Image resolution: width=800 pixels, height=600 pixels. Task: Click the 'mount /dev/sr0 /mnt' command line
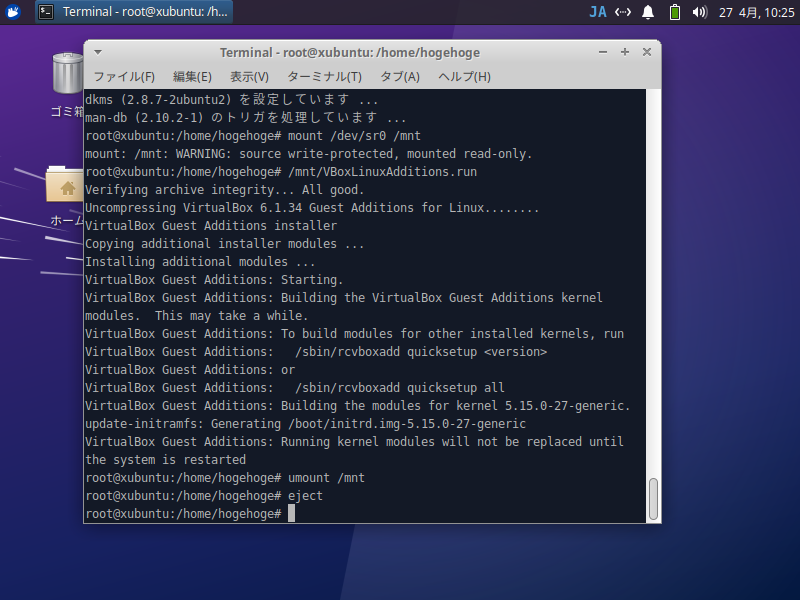point(253,136)
